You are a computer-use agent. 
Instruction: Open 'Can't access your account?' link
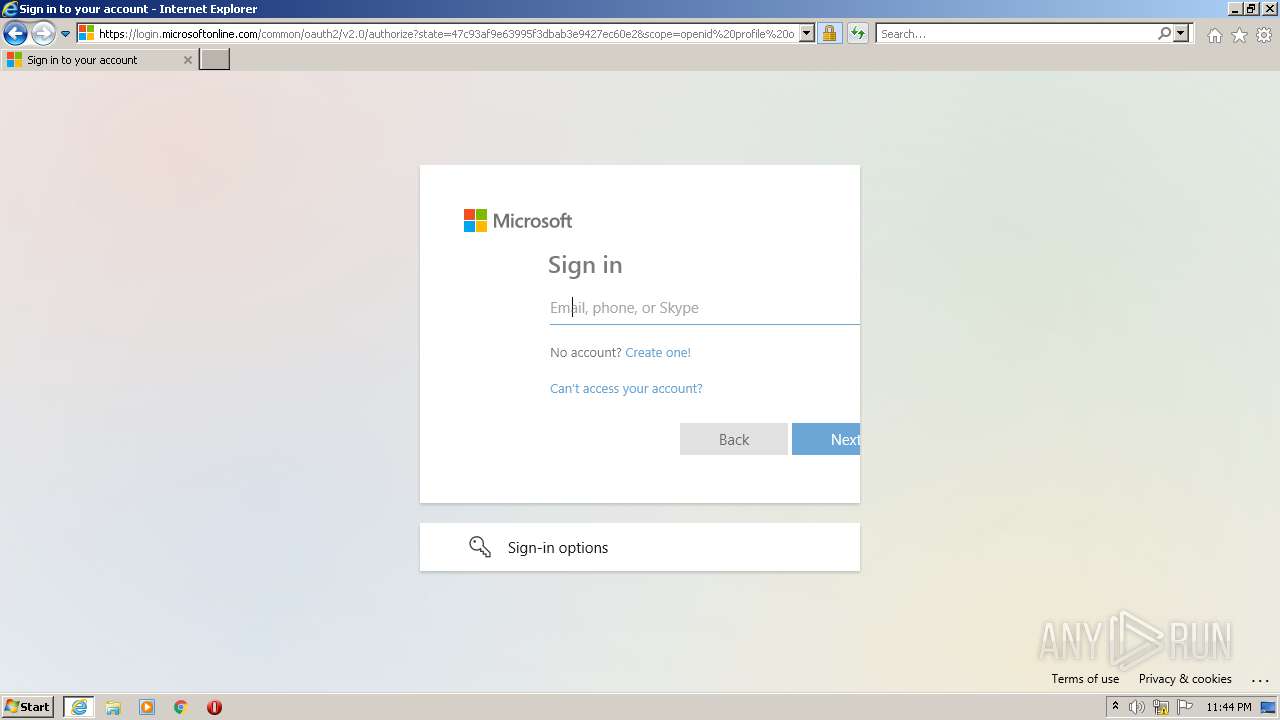tap(626, 388)
